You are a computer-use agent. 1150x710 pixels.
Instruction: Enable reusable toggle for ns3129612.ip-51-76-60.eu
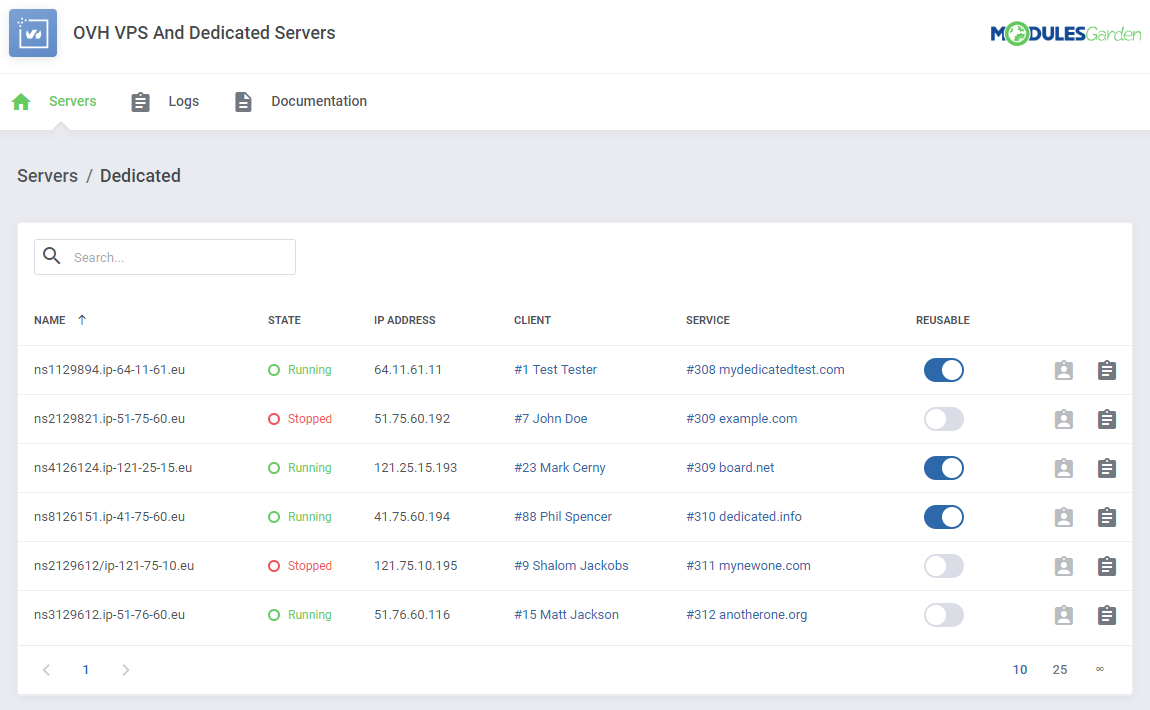tap(943, 615)
